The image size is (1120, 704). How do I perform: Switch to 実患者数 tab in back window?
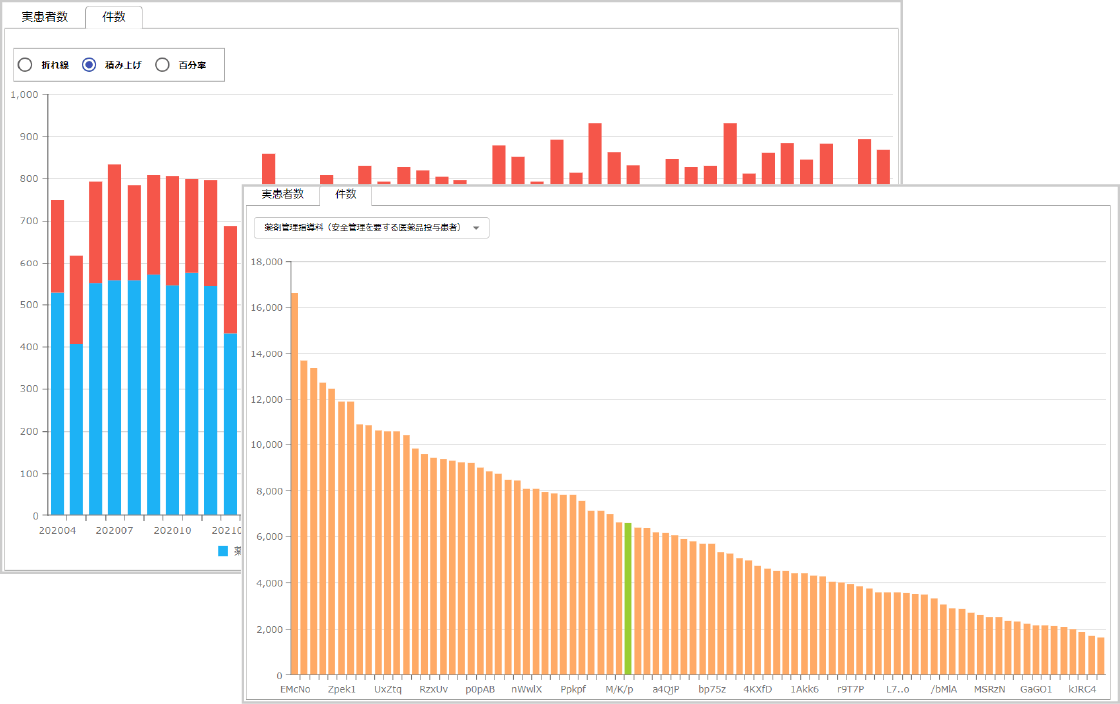coord(44,17)
